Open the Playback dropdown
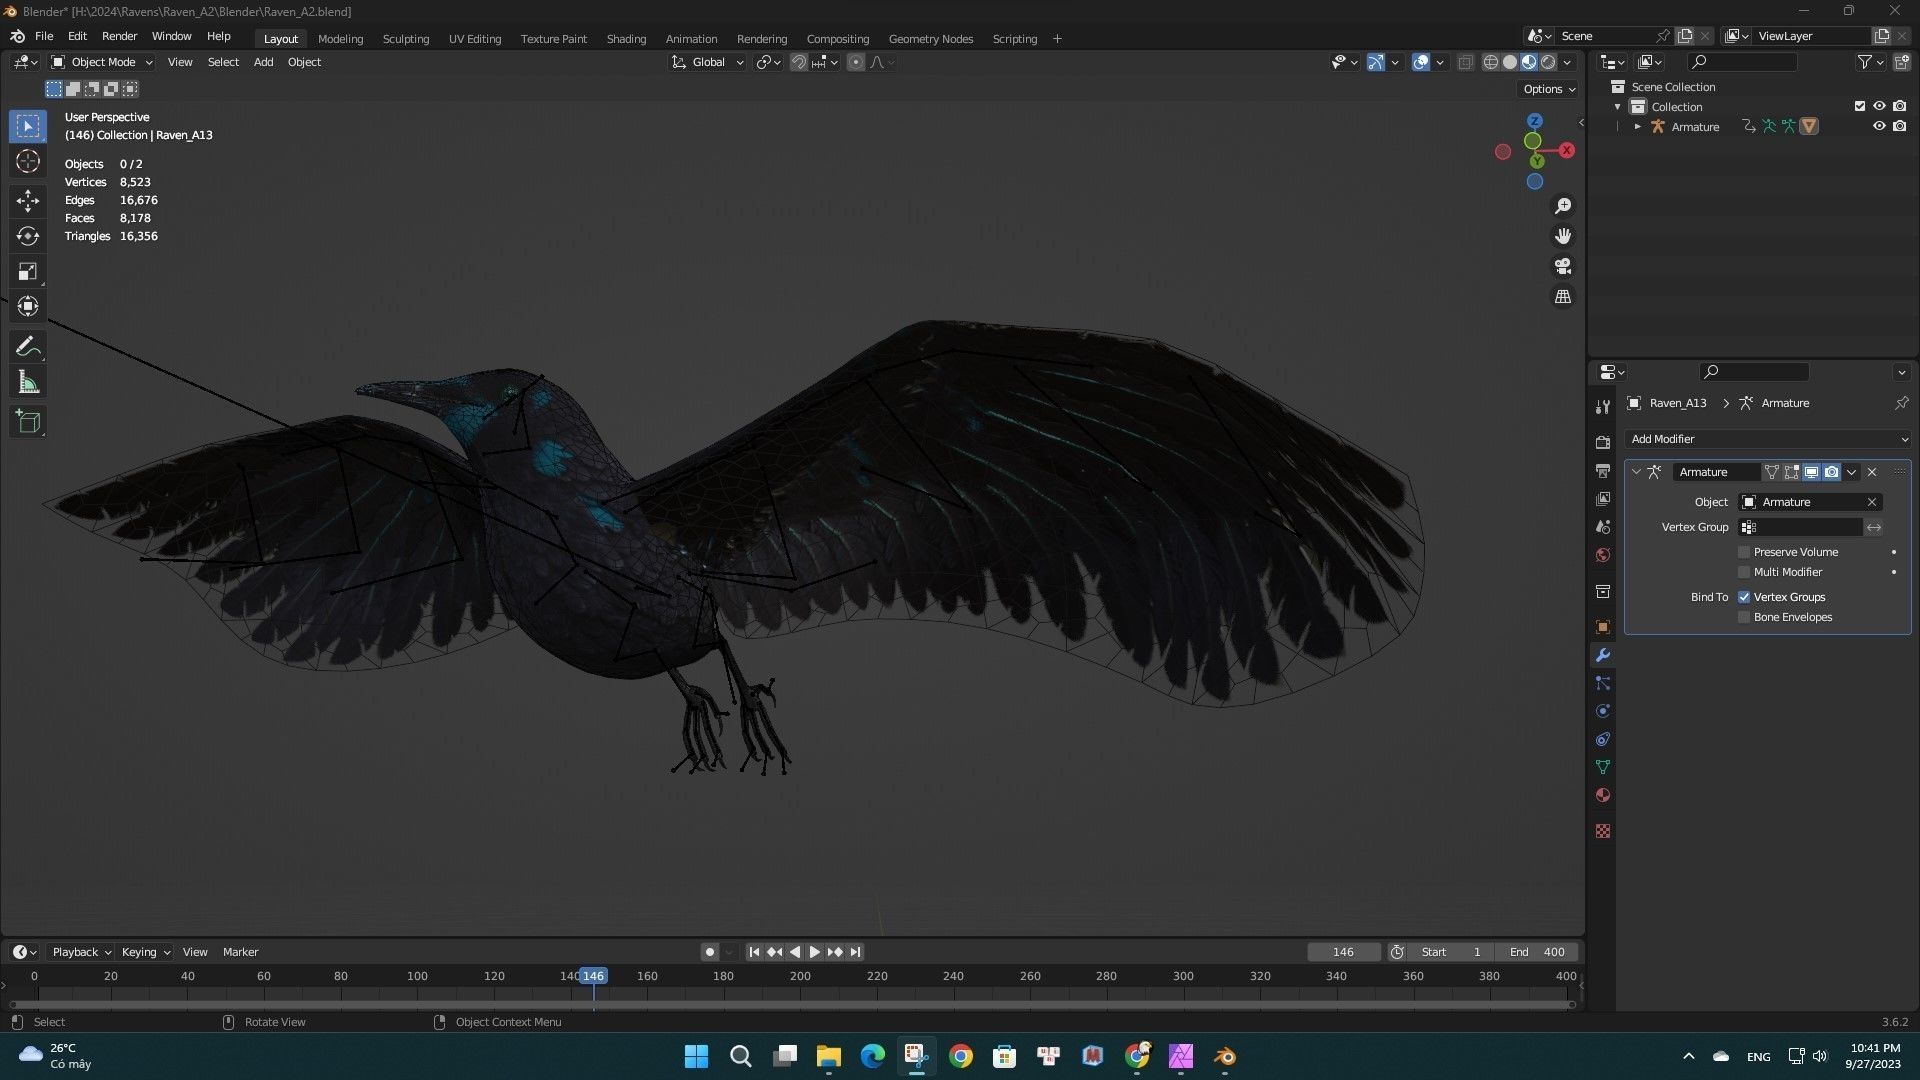The image size is (1920, 1080). coord(81,952)
